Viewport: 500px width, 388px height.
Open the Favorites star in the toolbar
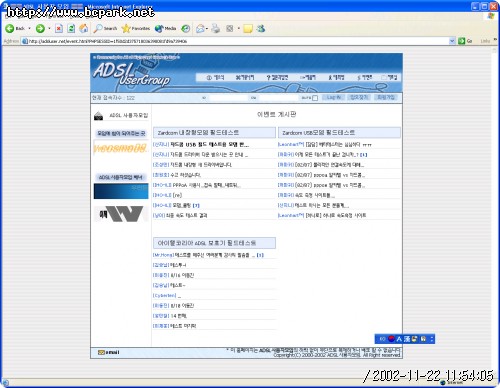(136, 29)
